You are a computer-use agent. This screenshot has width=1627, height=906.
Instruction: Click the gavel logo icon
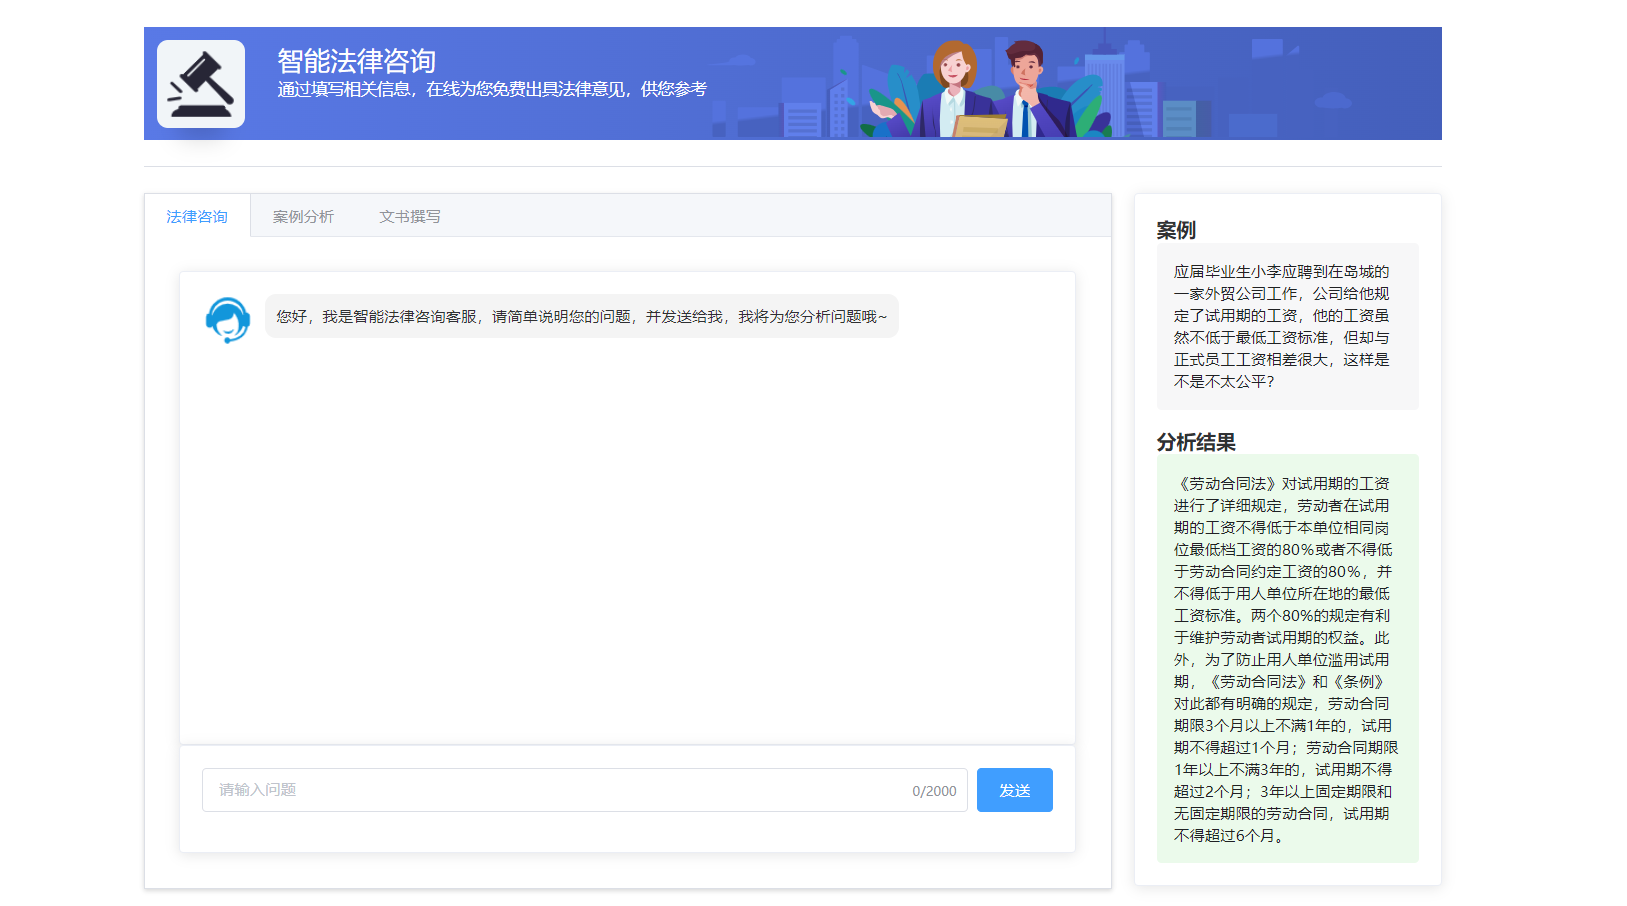(201, 84)
